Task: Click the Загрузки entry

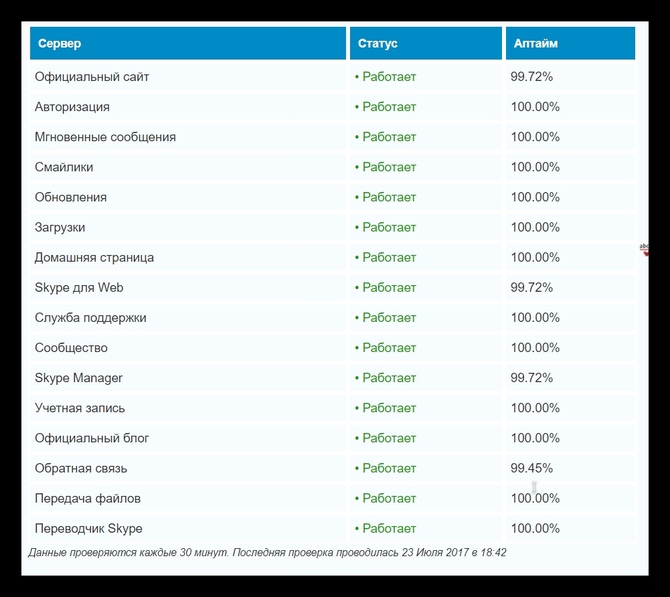Action: tap(60, 227)
